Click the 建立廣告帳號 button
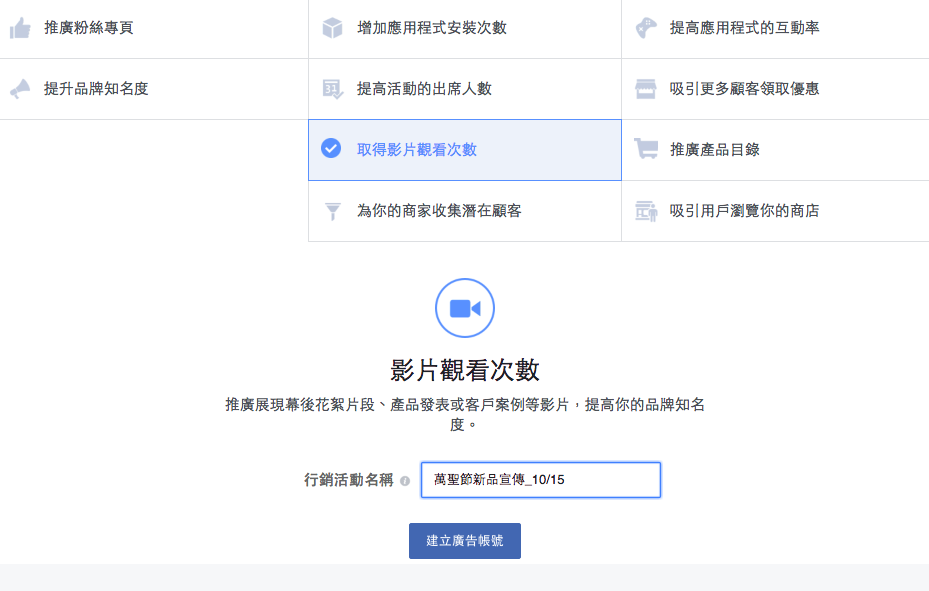 pyautogui.click(x=464, y=540)
